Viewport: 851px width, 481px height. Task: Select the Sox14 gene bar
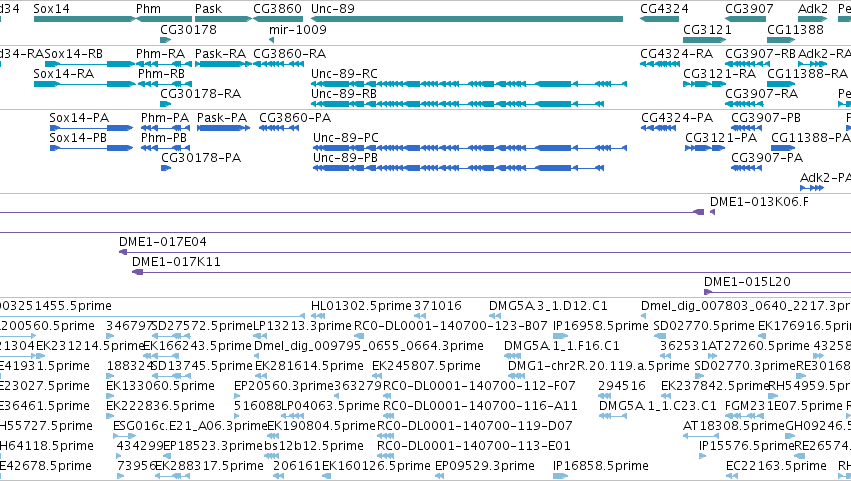[84, 19]
